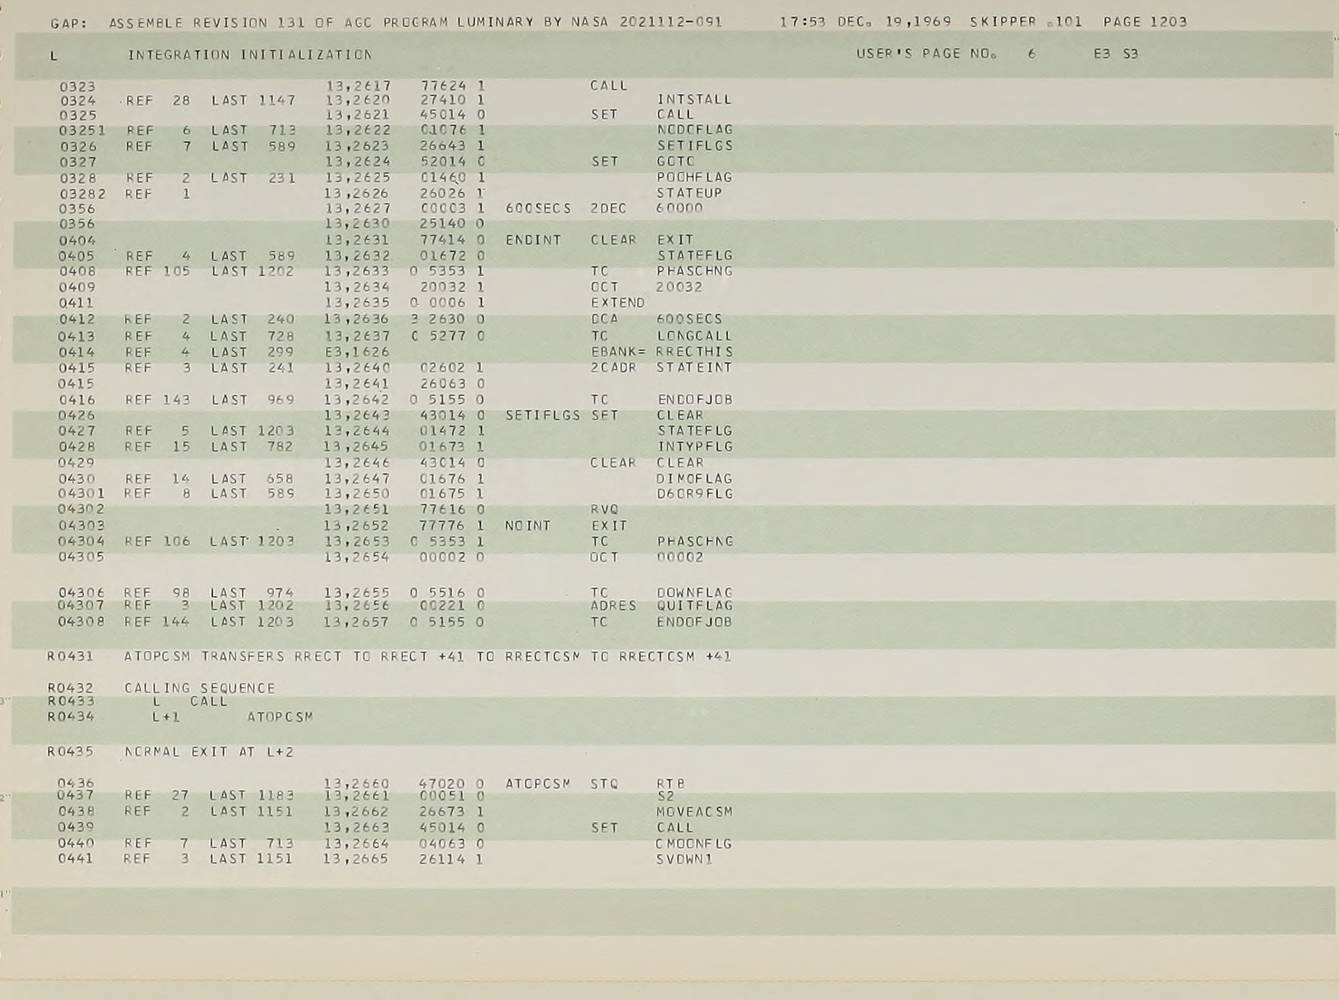Select the 'GOTO' operand

coord(675,161)
